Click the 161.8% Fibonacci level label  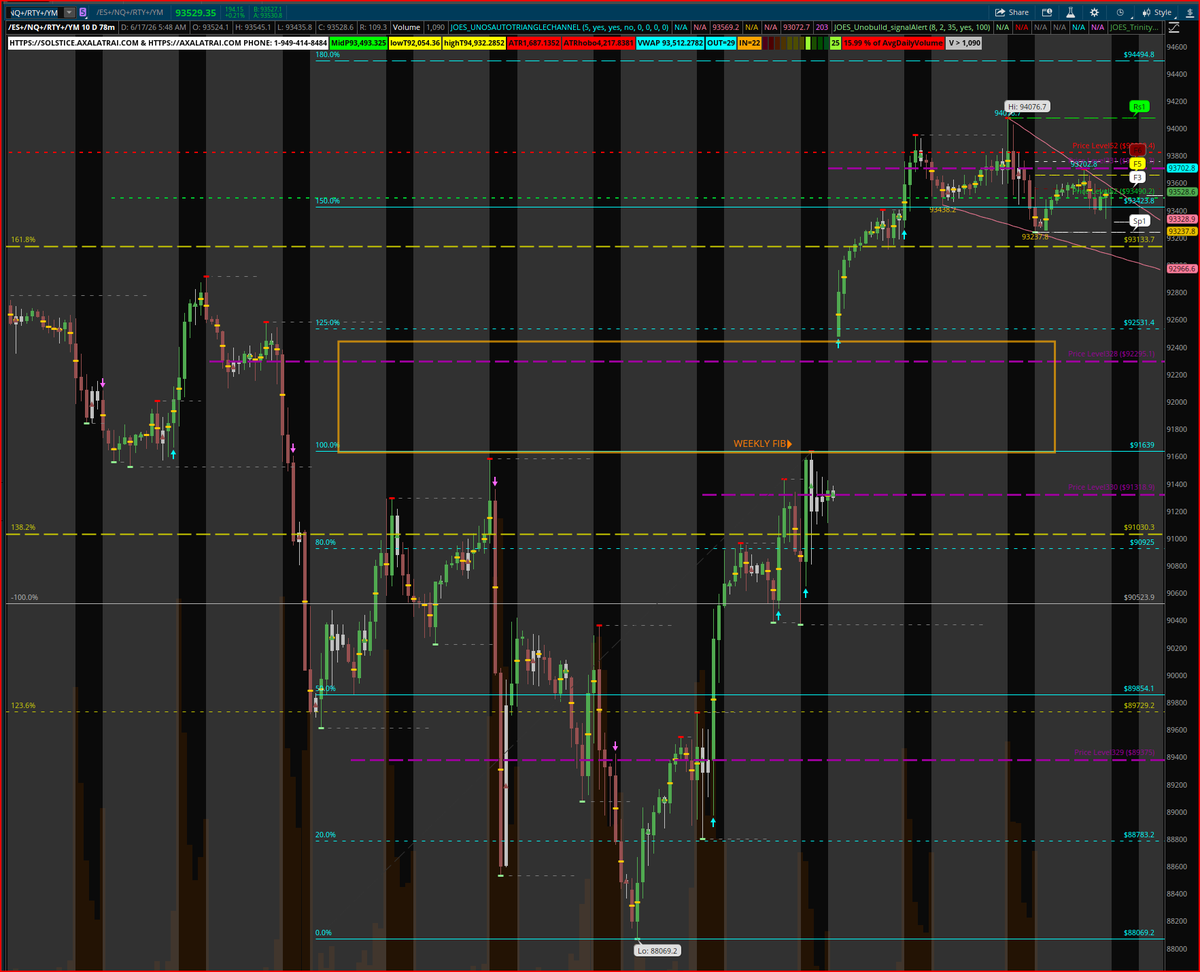point(23,240)
